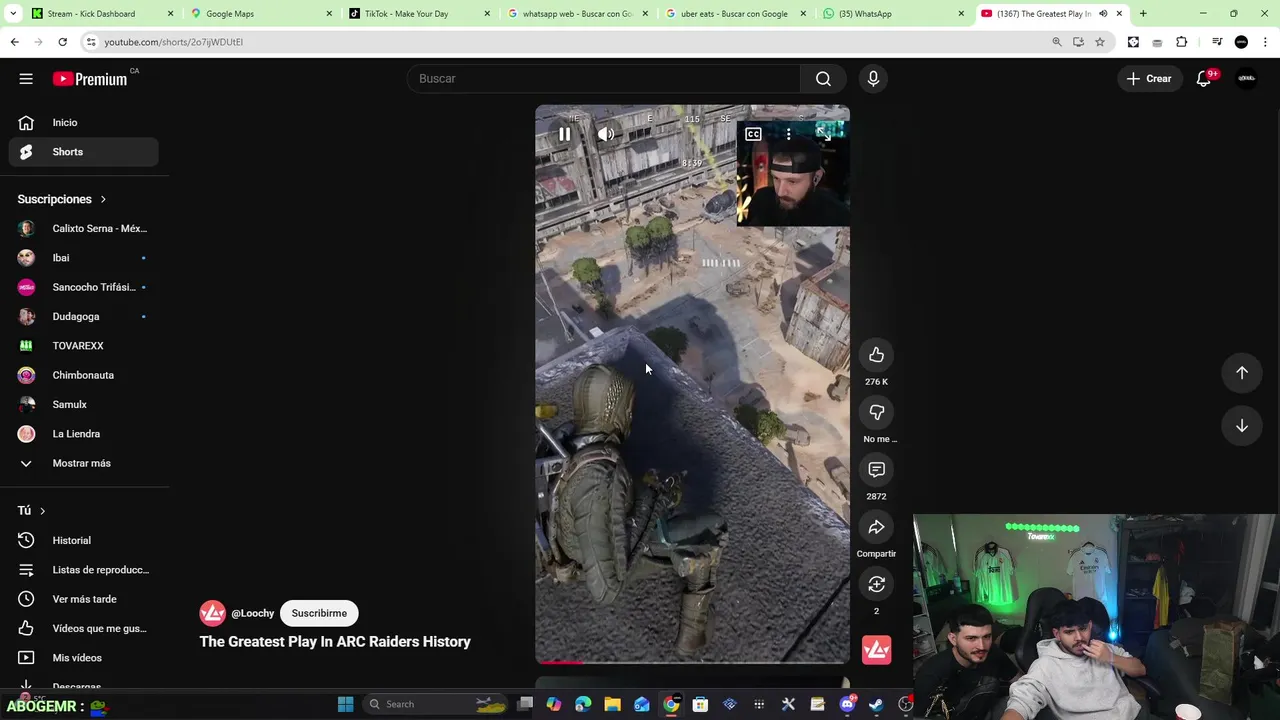Image resolution: width=1280 pixels, height=720 pixels.
Task: Open the @Loochy channel link
Action: [252, 613]
